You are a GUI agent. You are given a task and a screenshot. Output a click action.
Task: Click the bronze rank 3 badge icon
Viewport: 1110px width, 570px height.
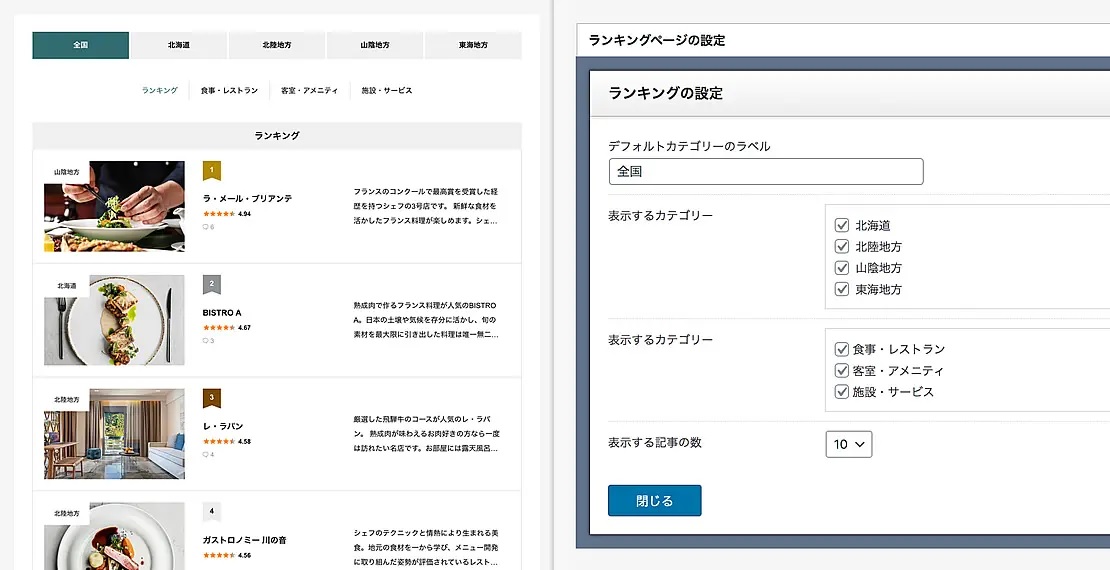coord(212,398)
